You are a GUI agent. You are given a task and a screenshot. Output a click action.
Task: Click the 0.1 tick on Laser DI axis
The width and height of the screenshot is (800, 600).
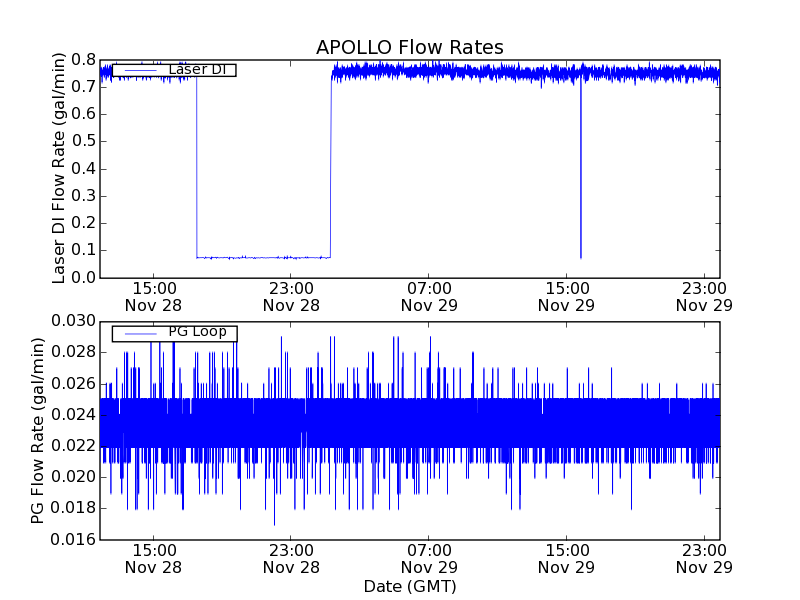tap(84, 251)
